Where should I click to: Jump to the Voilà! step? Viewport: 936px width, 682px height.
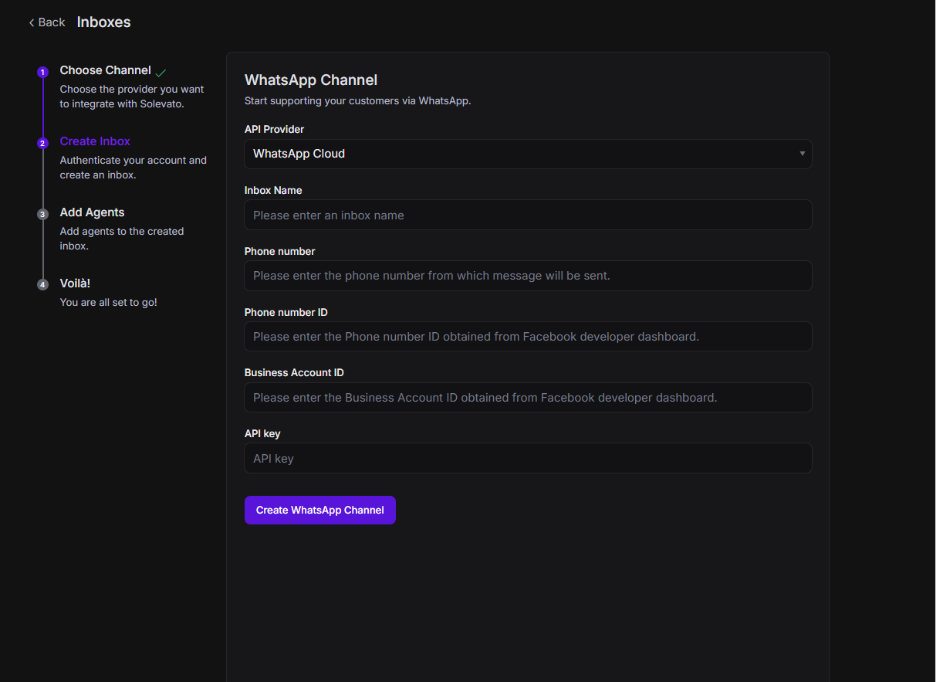click(x=75, y=284)
